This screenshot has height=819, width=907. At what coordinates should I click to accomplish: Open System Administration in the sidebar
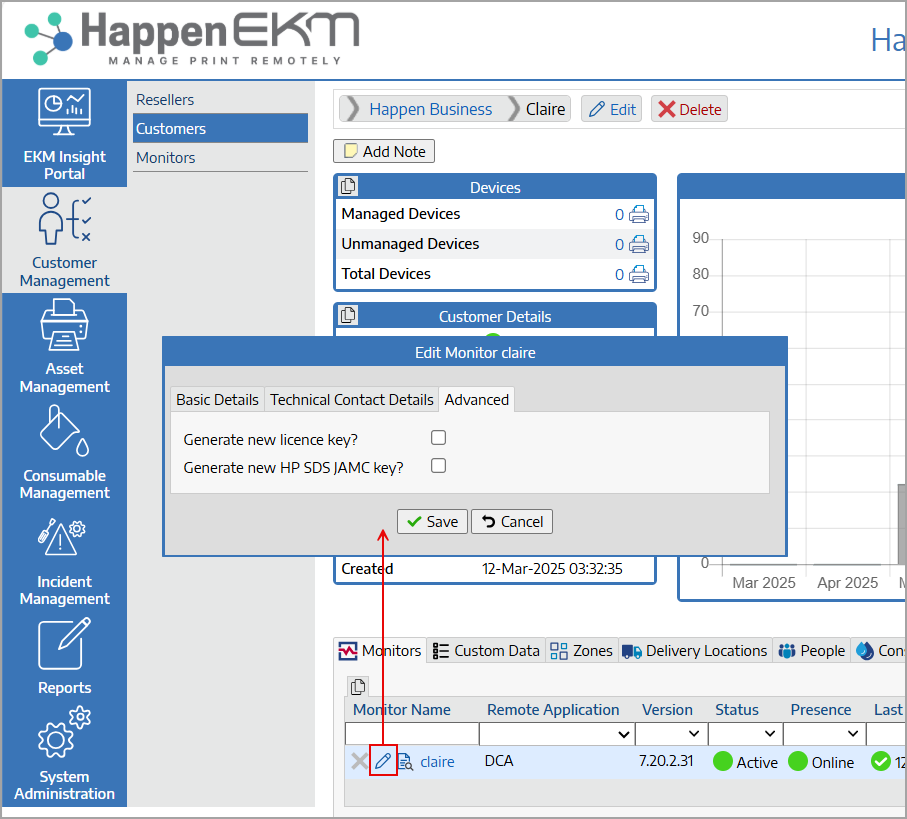64,753
